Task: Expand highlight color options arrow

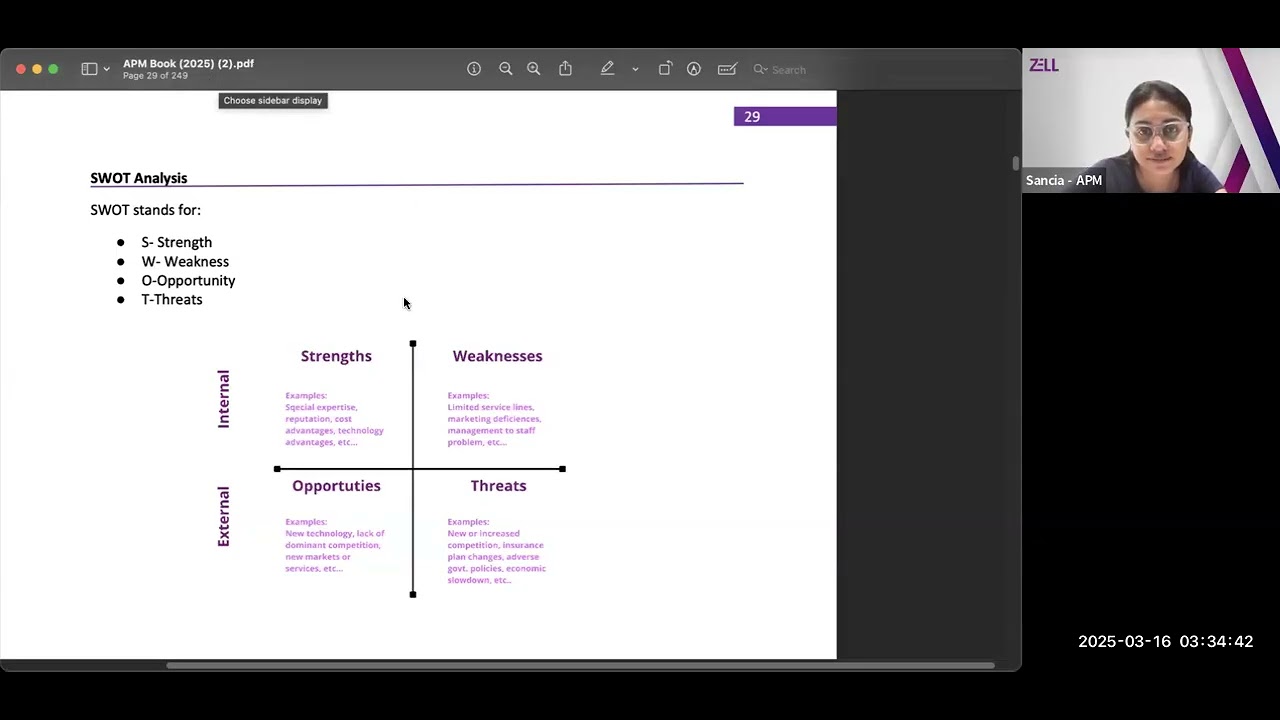Action: 635,69
